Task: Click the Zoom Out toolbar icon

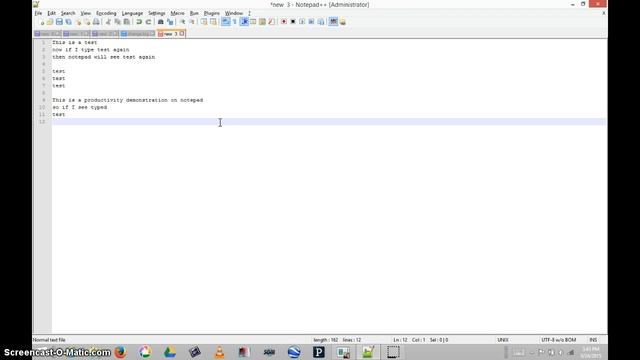Action: click(x=192, y=22)
